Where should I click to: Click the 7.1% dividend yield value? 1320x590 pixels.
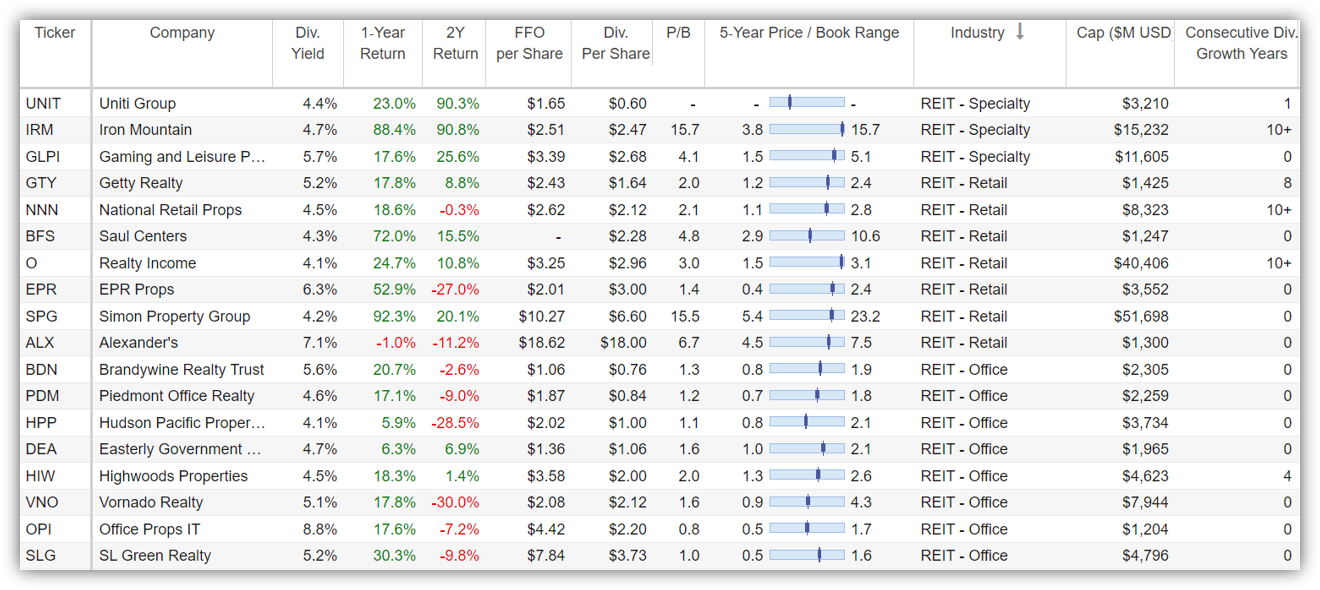click(320, 343)
